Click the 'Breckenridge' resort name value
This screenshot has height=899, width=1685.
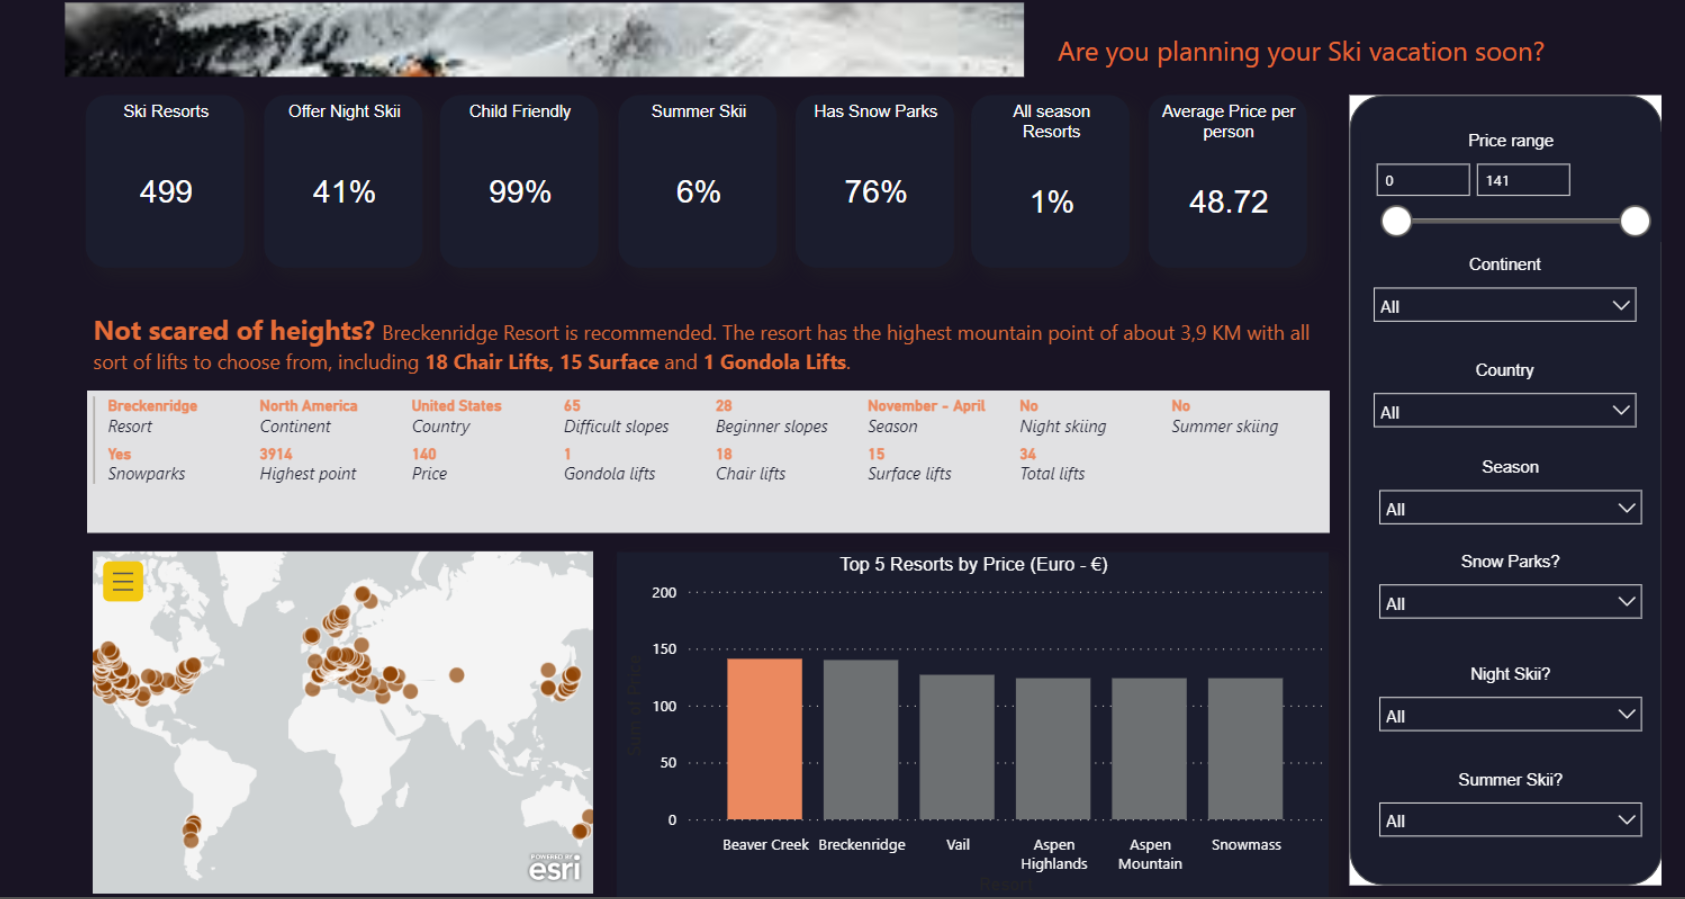tap(152, 406)
